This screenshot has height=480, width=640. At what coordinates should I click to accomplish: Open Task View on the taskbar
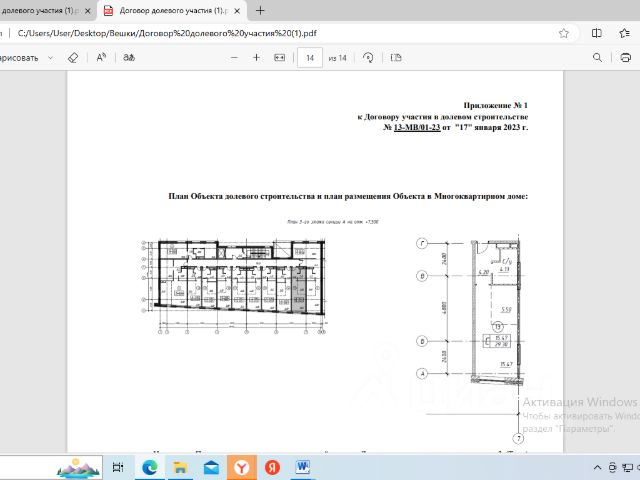point(118,467)
